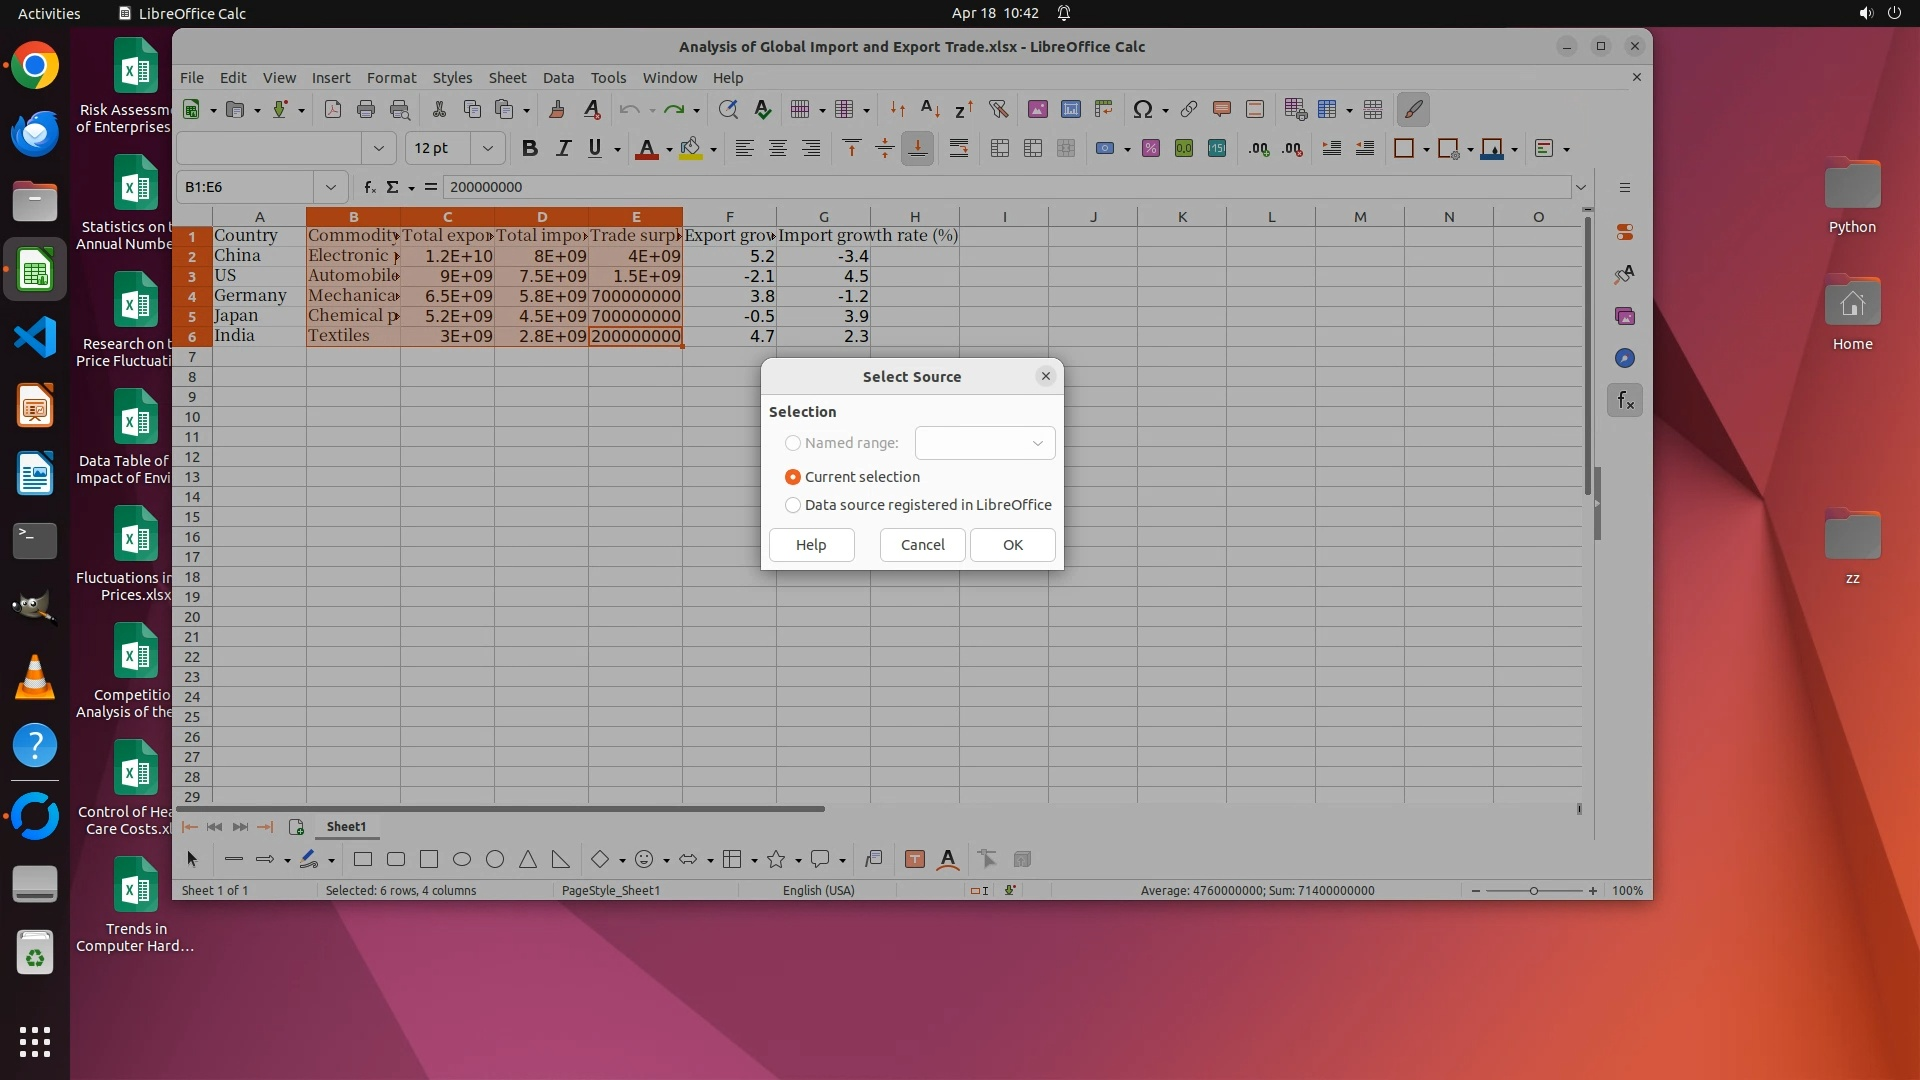This screenshot has width=1920, height=1080.
Task: Open the Data menu
Action: [x=558, y=78]
